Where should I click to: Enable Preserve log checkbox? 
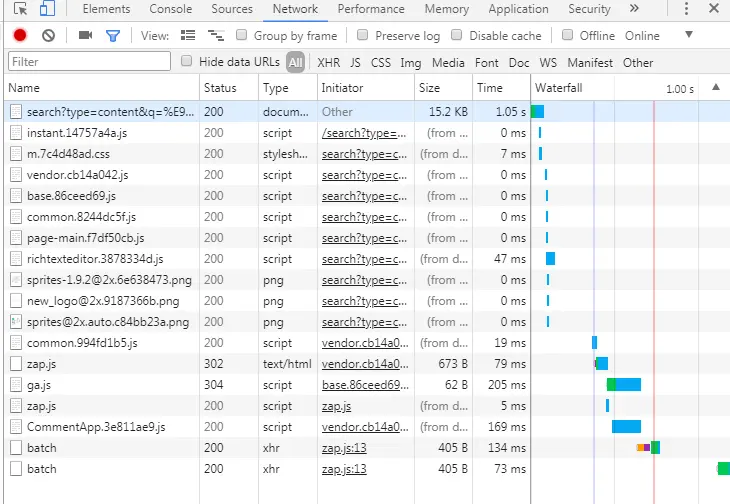362,35
